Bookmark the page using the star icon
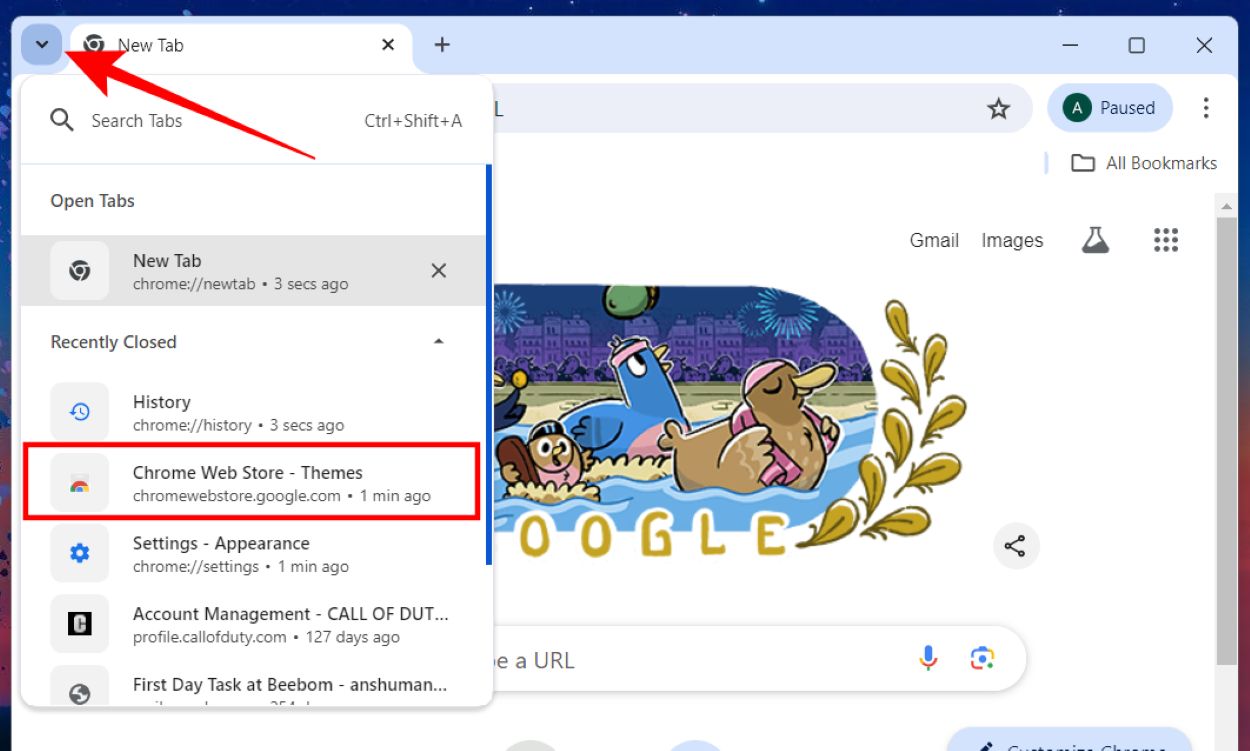Viewport: 1250px width, 751px height. pos(998,108)
